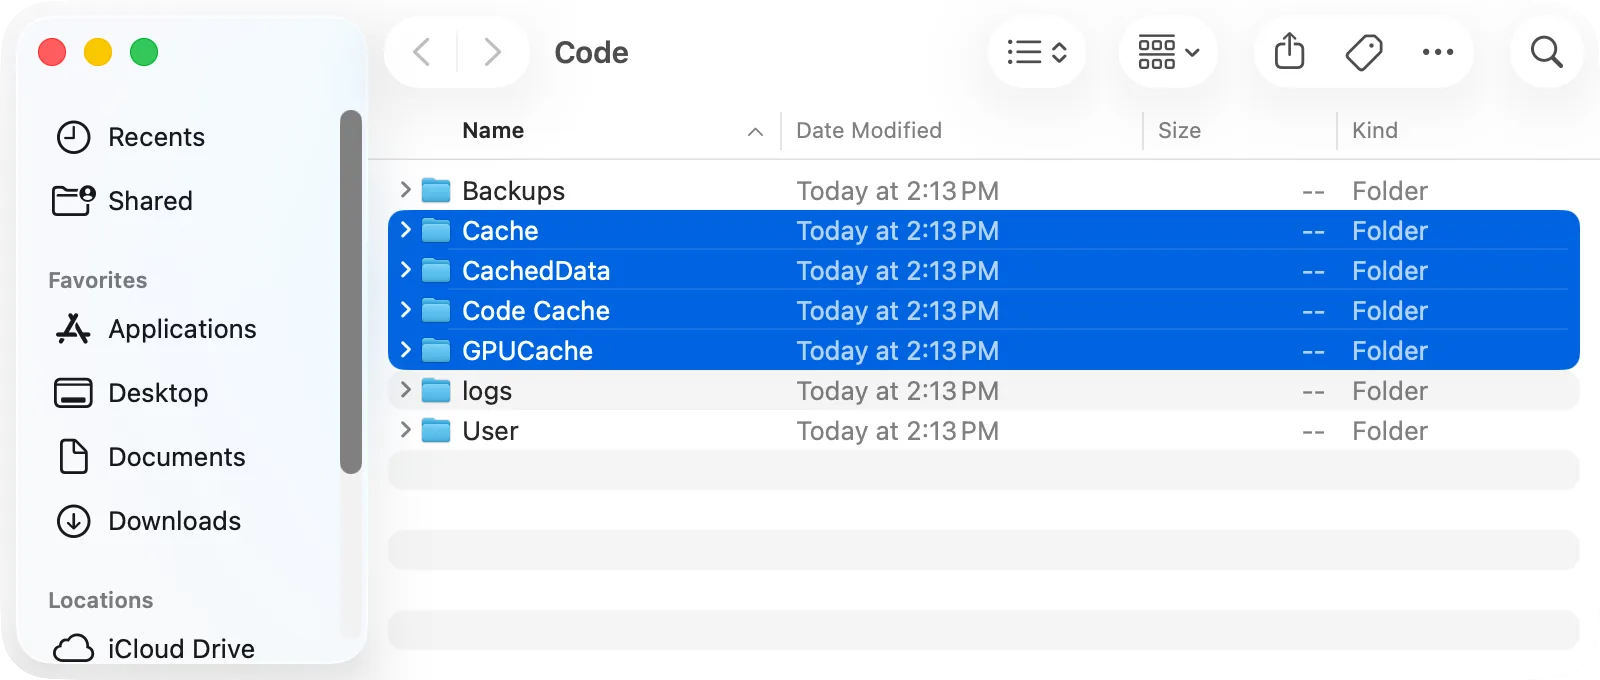Expand the User folder disclosure arrow
The height and width of the screenshot is (680, 1600).
405,430
